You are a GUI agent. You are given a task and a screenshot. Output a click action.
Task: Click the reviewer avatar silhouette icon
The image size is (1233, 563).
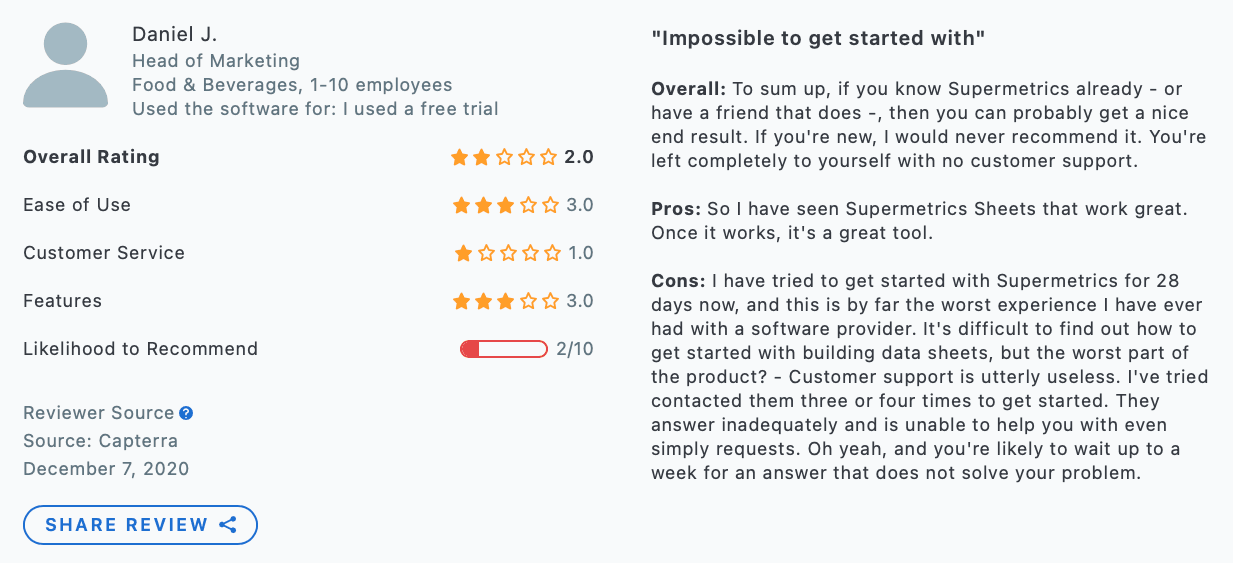click(x=65, y=66)
